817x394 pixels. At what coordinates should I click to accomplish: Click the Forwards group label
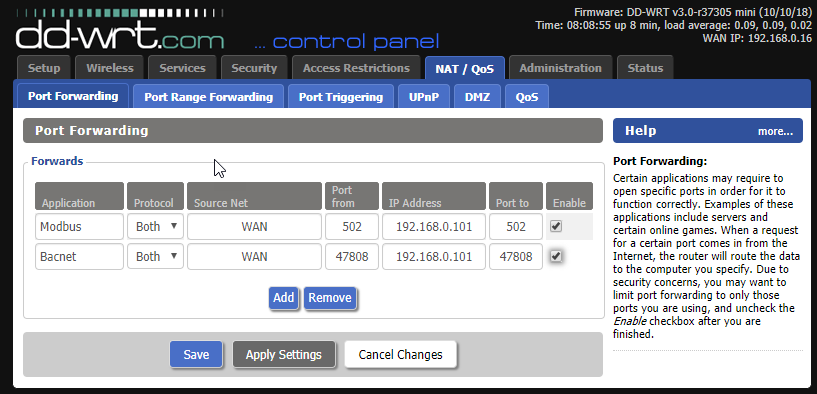click(x=57, y=161)
